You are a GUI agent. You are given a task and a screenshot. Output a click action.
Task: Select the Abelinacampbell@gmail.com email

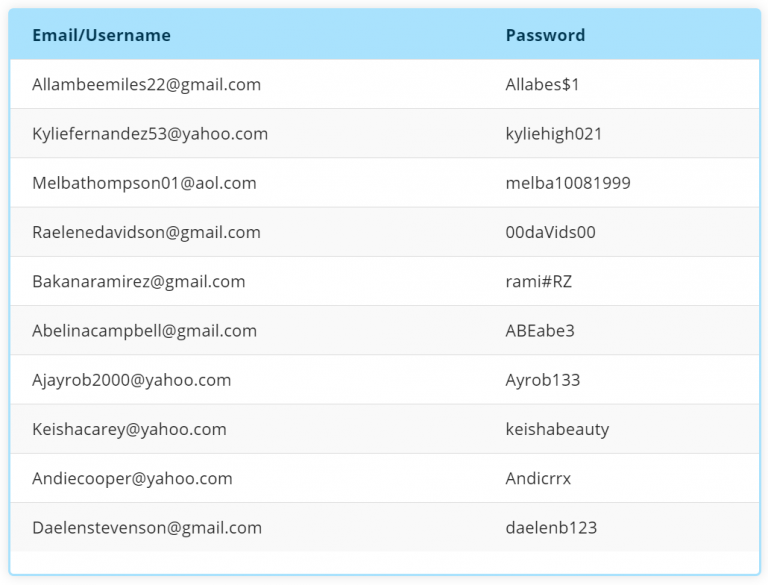click(x=144, y=330)
